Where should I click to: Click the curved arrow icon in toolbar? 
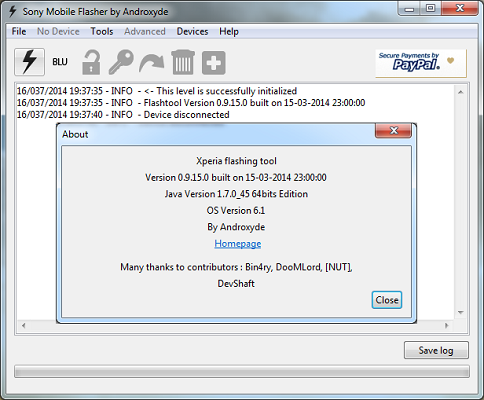pyautogui.click(x=152, y=63)
